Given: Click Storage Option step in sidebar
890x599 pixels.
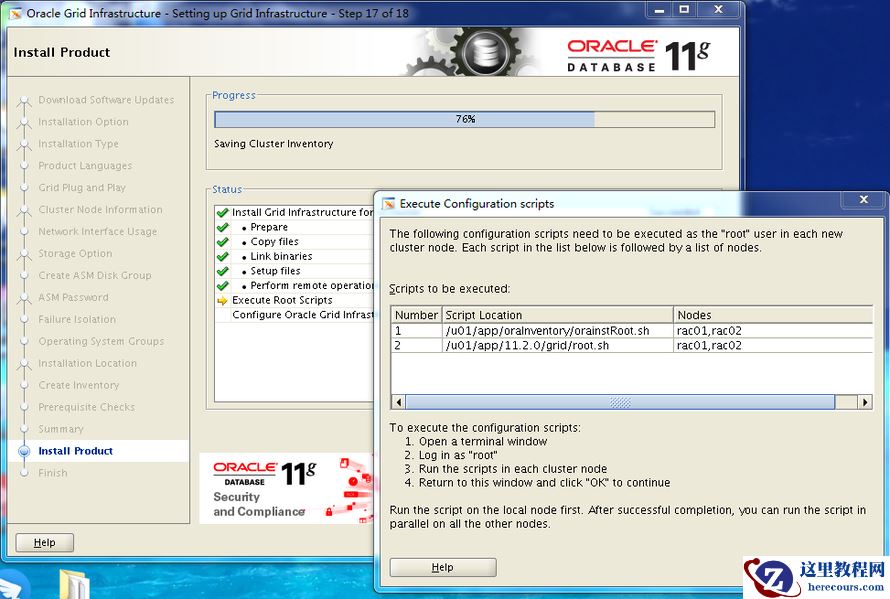Looking at the screenshot, I should pos(75,253).
